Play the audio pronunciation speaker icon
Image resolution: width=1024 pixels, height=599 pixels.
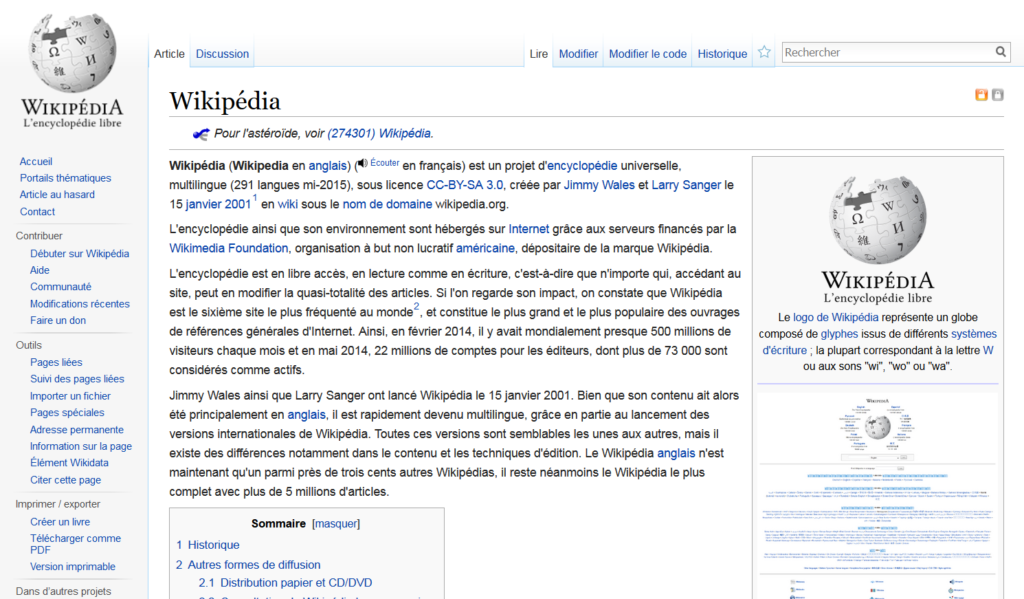[361, 165]
